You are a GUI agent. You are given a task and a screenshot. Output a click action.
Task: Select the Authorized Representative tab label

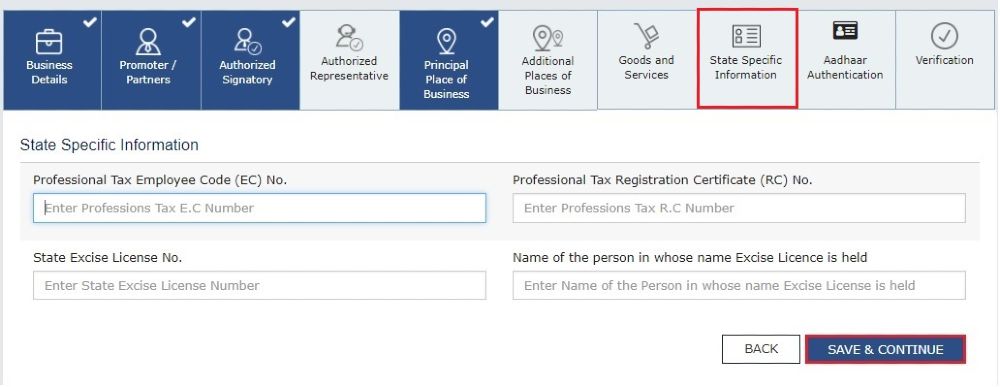349,69
